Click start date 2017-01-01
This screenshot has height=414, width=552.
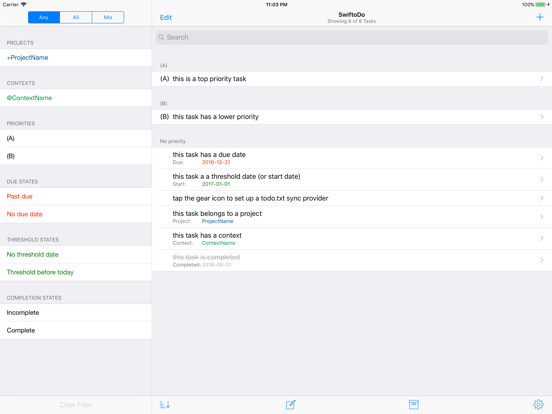216,184
